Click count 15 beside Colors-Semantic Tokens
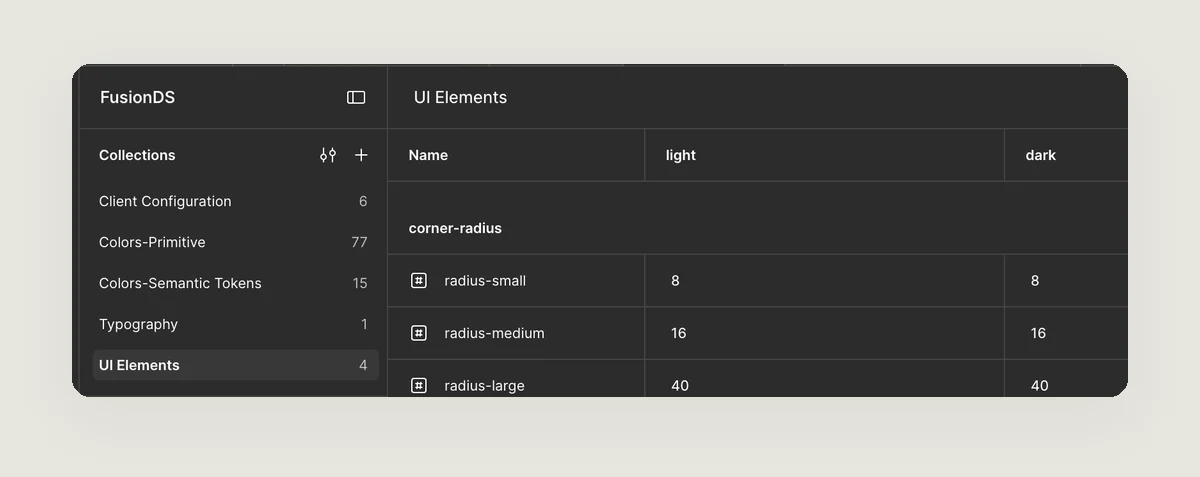The image size is (1200, 477). [x=360, y=283]
